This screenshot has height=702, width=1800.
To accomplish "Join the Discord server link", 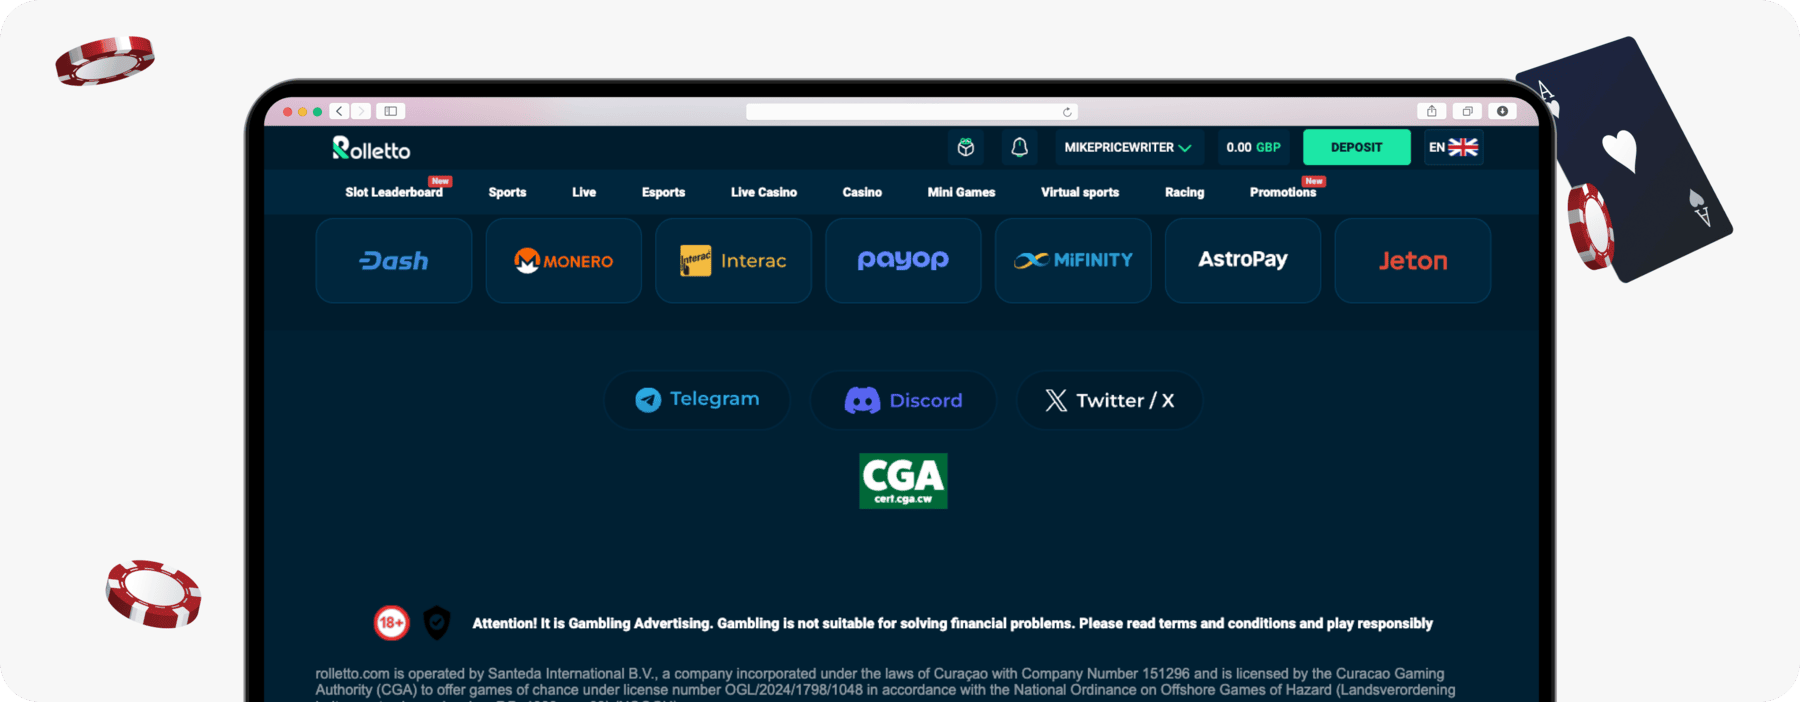I will tap(903, 400).
